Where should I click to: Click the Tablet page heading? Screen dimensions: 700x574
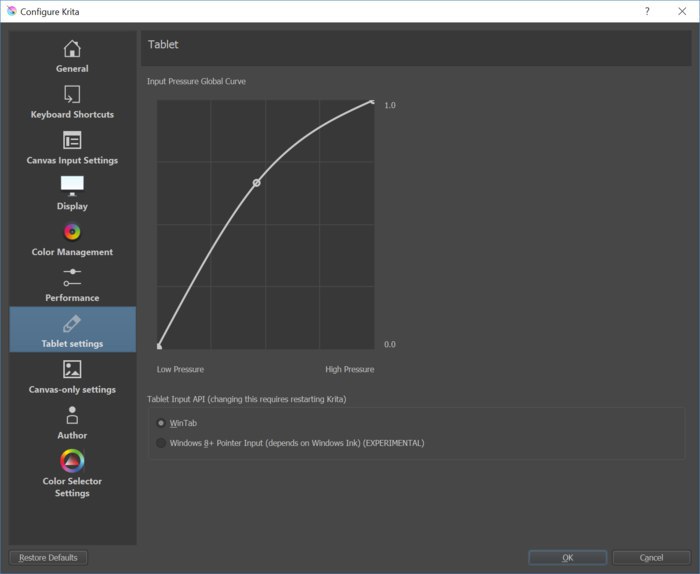point(163,44)
